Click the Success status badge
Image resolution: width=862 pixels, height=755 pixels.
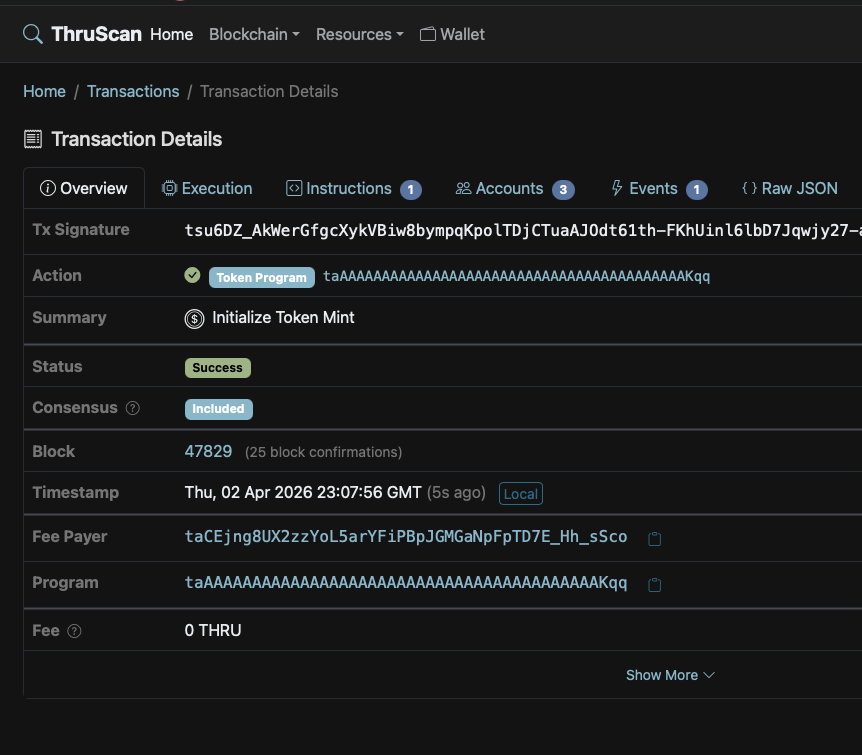[218, 368]
